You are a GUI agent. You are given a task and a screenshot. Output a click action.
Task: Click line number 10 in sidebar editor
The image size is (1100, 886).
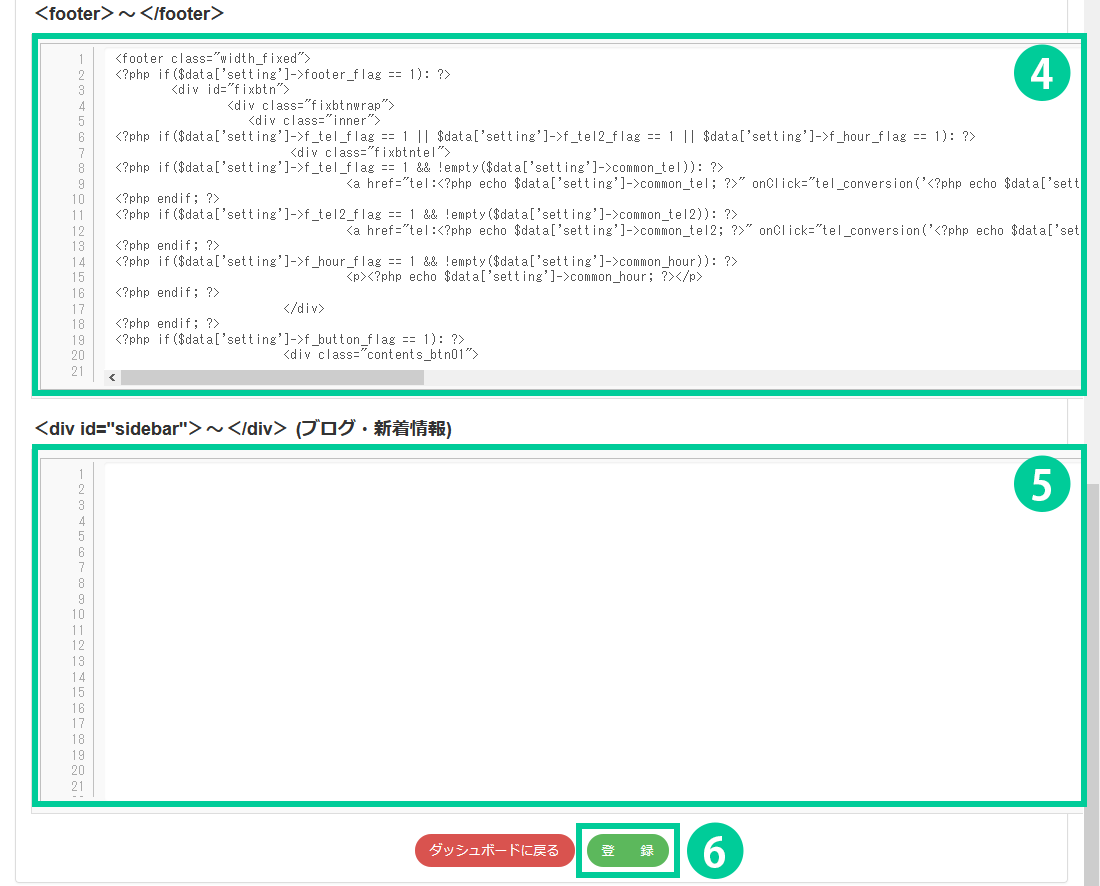pos(77,614)
